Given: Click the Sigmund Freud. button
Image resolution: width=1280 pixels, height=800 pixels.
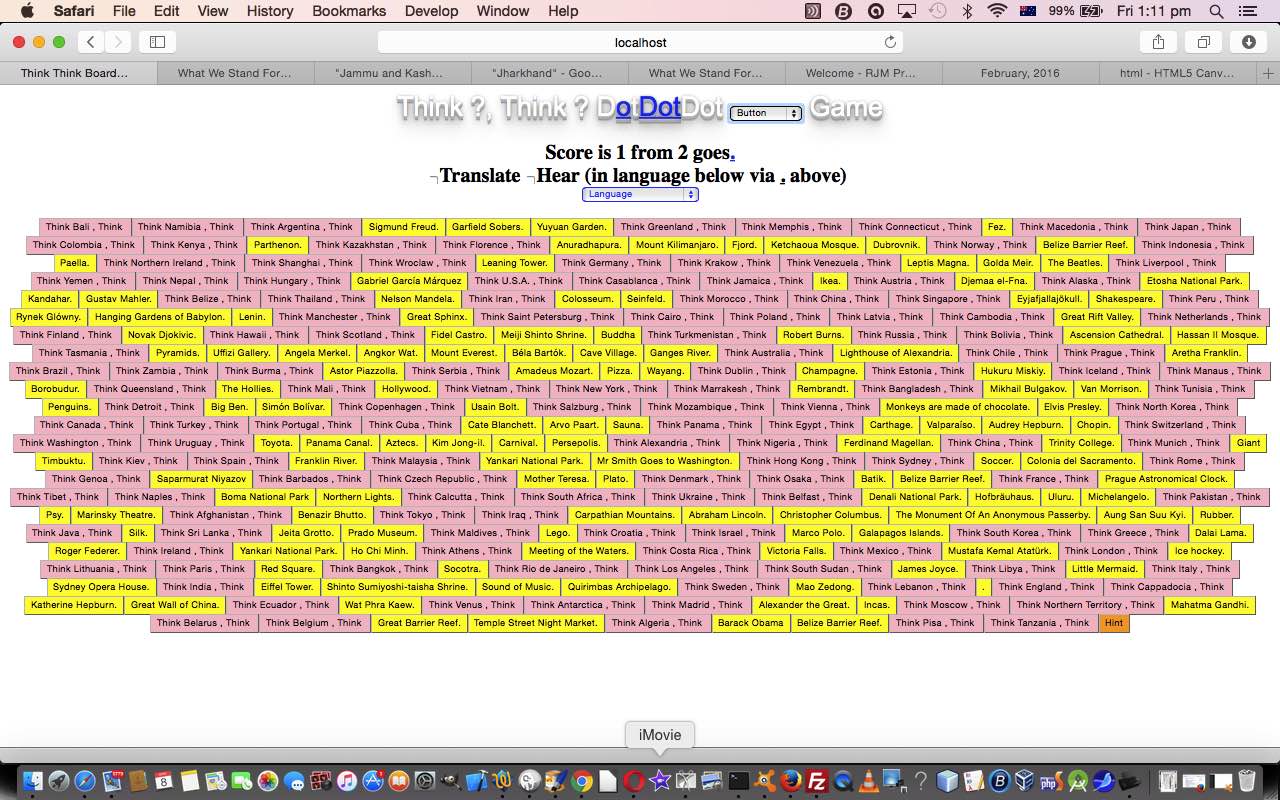Looking at the screenshot, I should [x=404, y=227].
